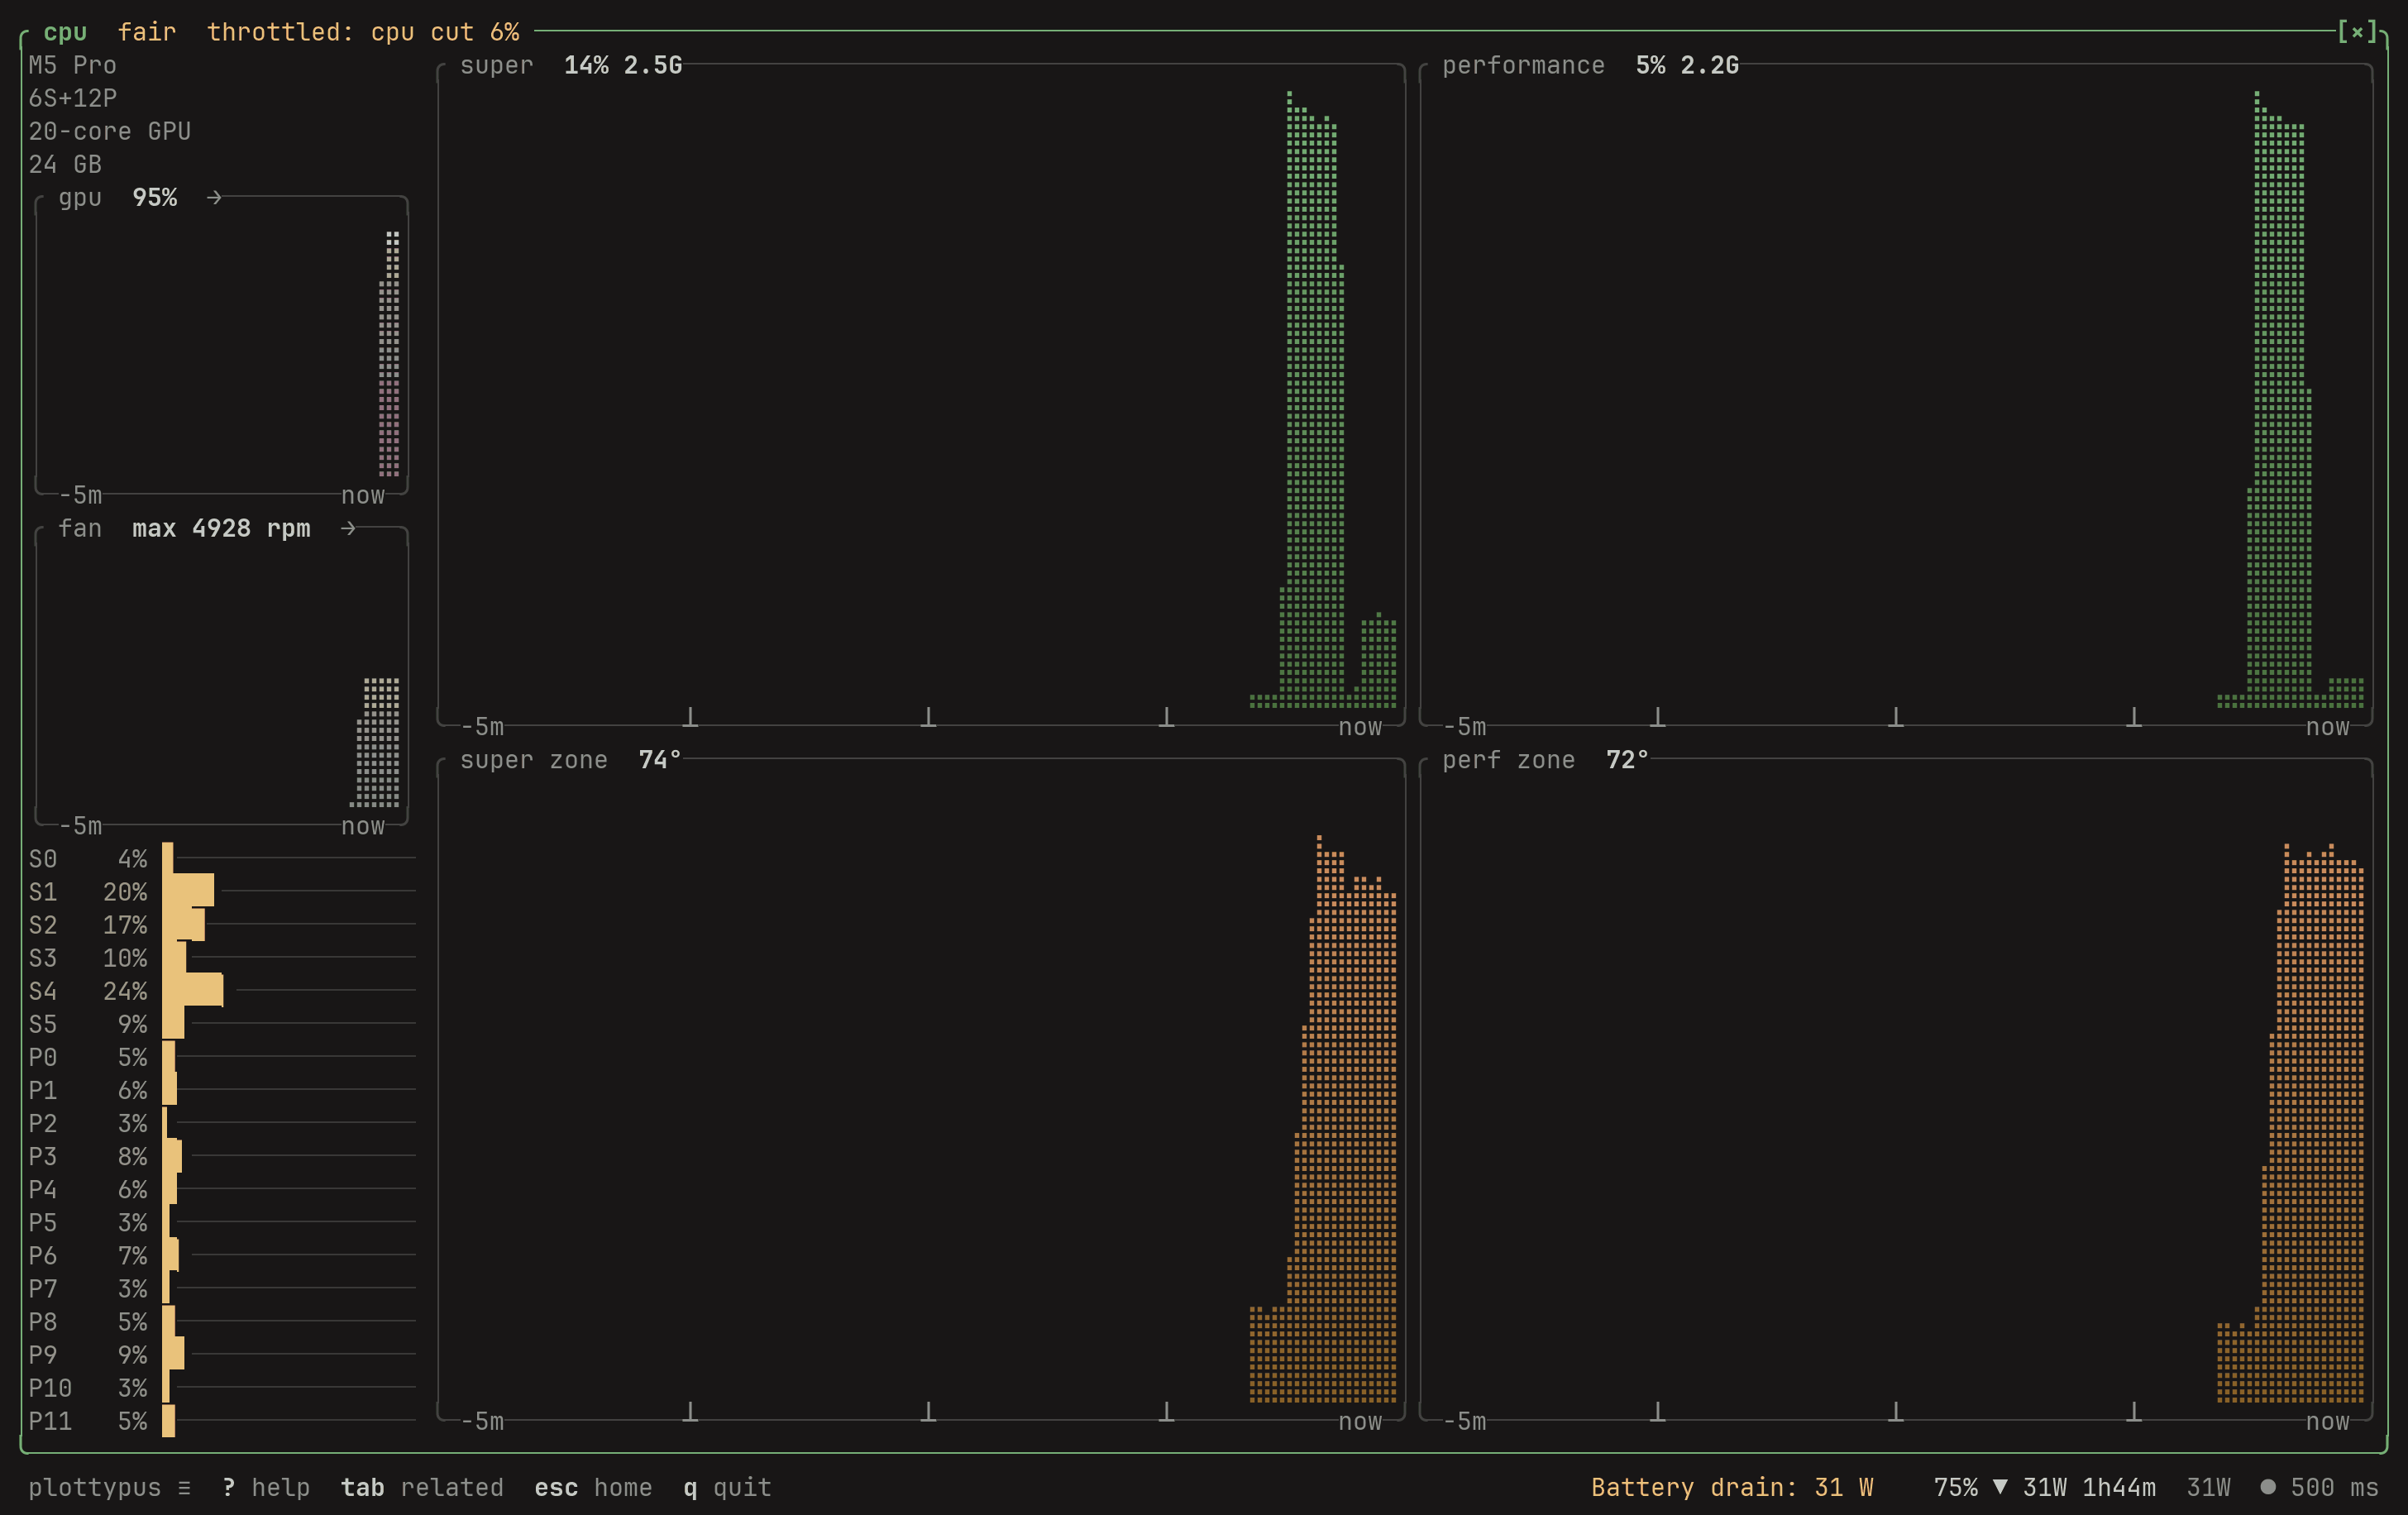Select the super zone temperature header
2408x1515 pixels.
[570, 760]
